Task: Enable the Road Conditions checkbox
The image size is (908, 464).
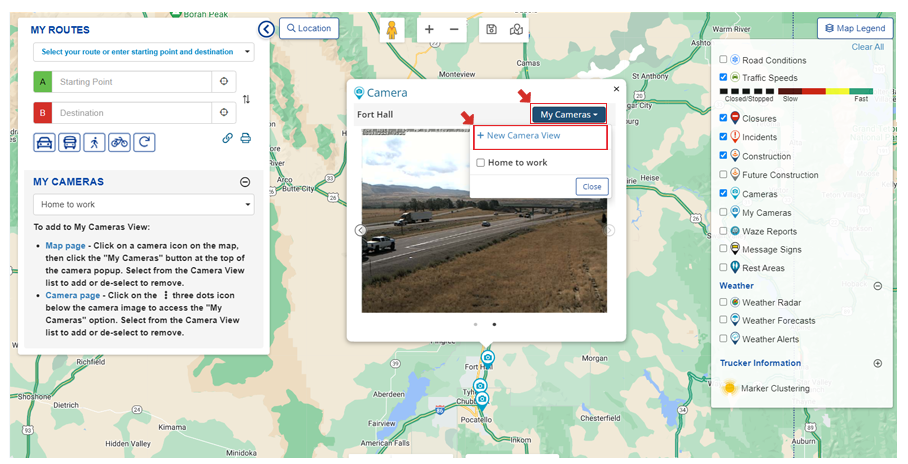Action: coord(724,60)
